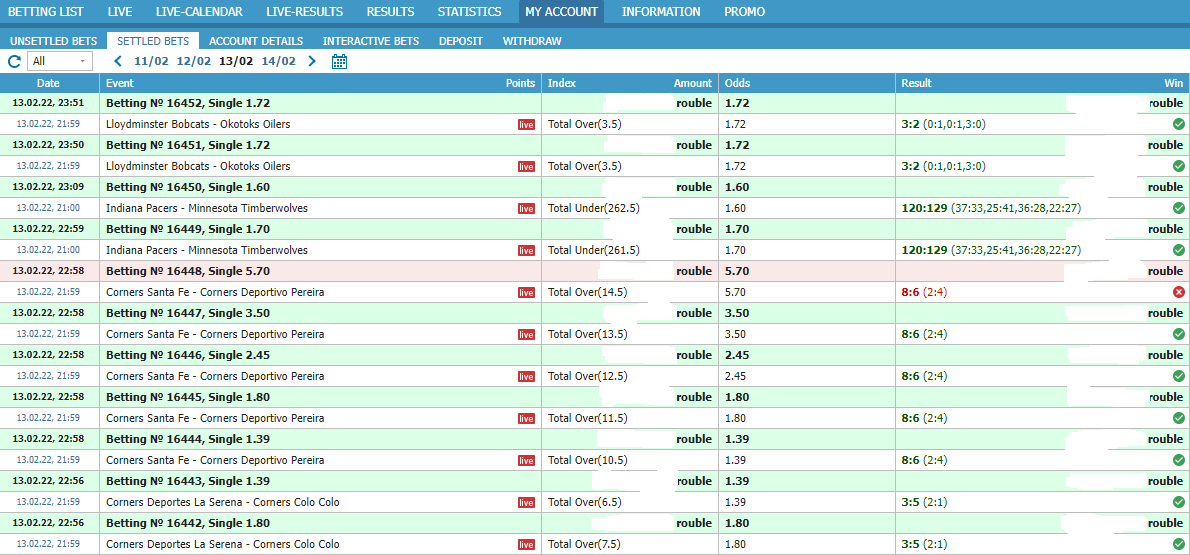The width and height of the screenshot is (1190, 555).
Task: Click the green checkmark for Total Over(6.5)
Action: click(1178, 502)
